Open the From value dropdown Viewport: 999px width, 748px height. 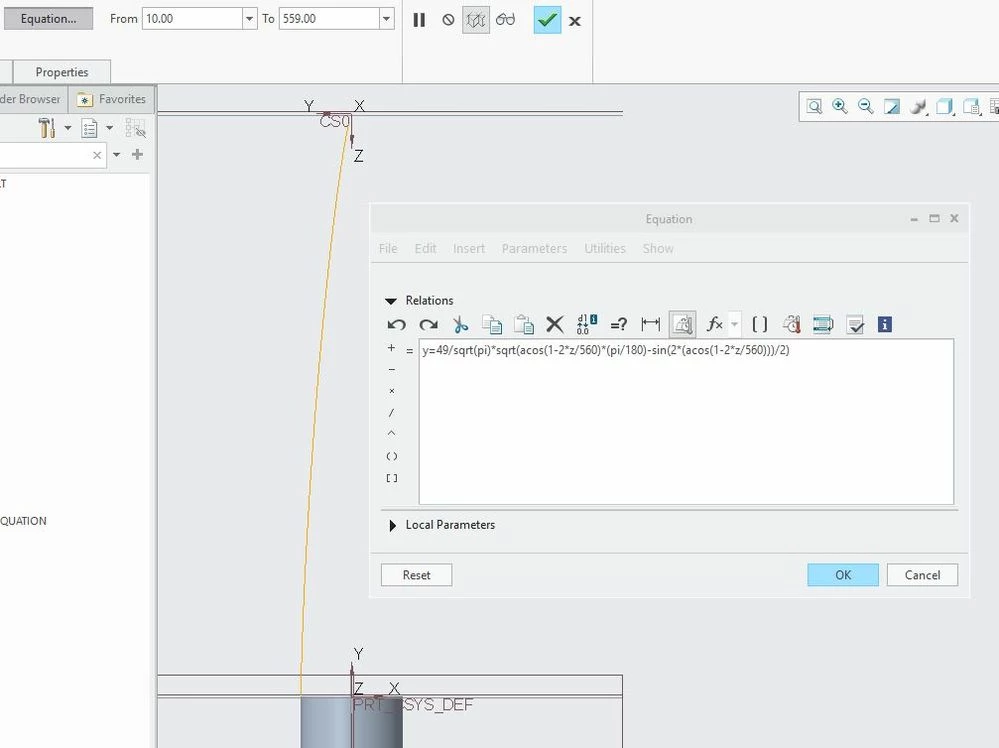coord(249,19)
